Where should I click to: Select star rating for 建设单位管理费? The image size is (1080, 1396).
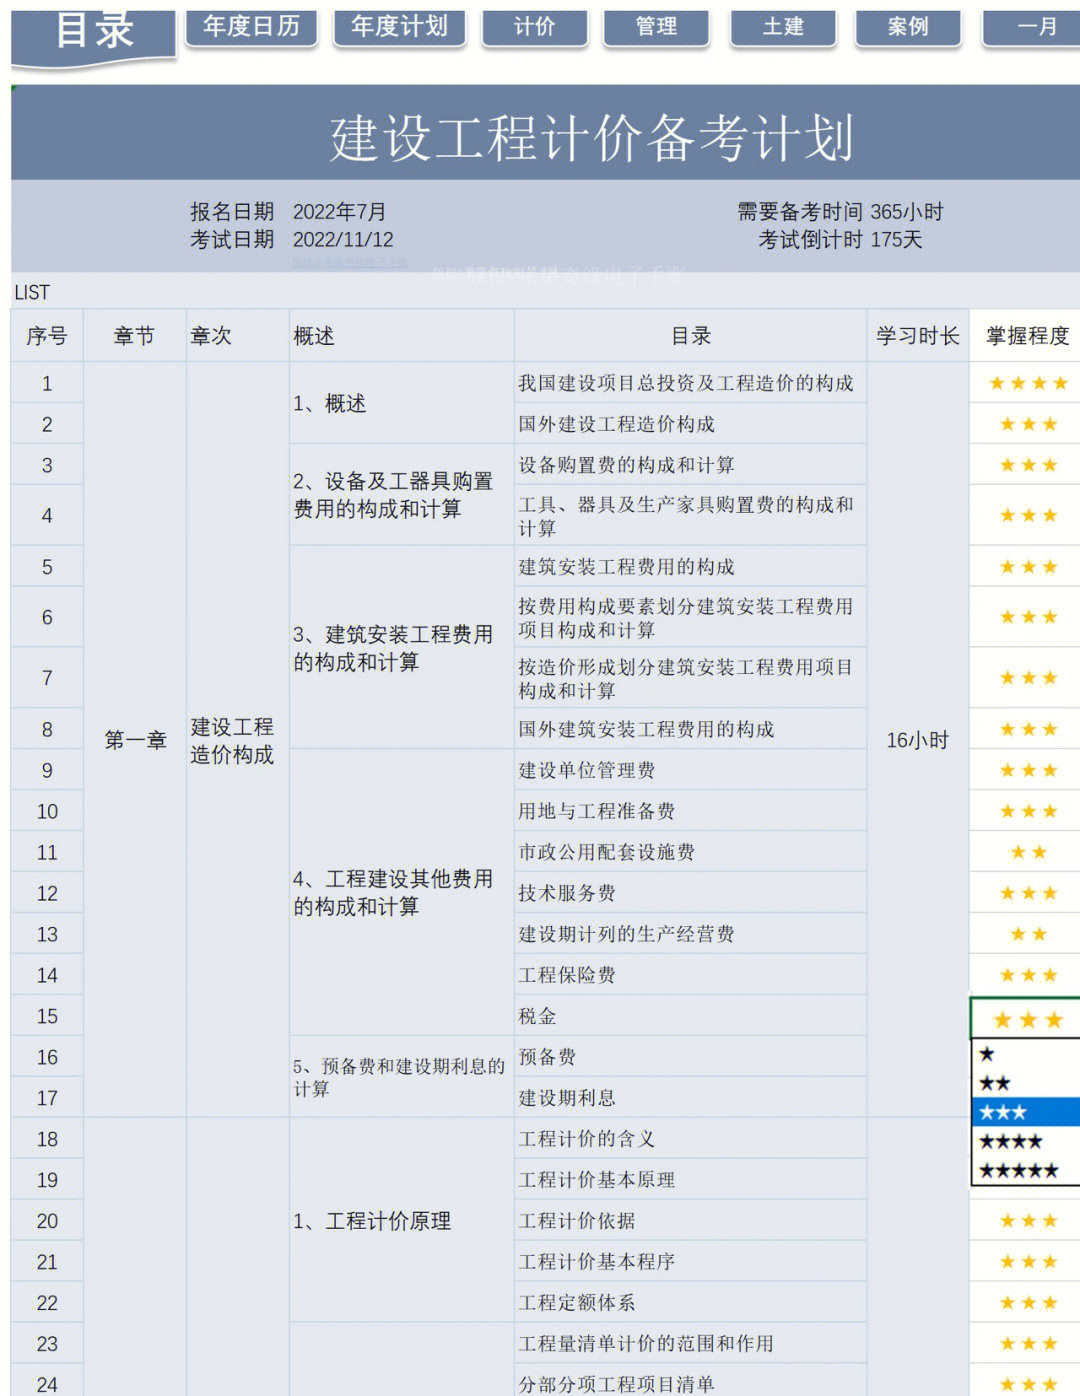1026,770
